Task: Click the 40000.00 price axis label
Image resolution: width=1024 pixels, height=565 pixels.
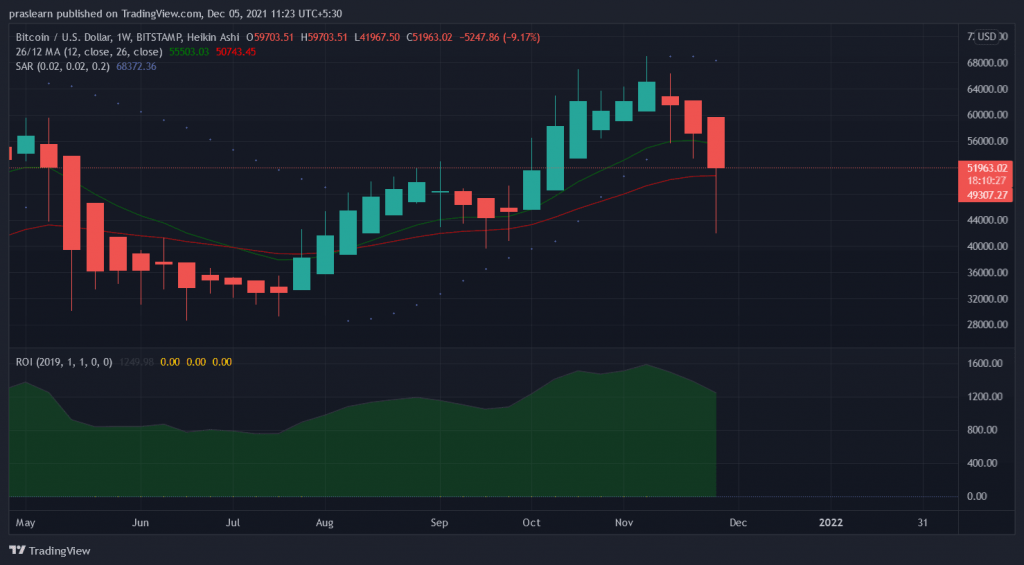Action: (x=985, y=246)
